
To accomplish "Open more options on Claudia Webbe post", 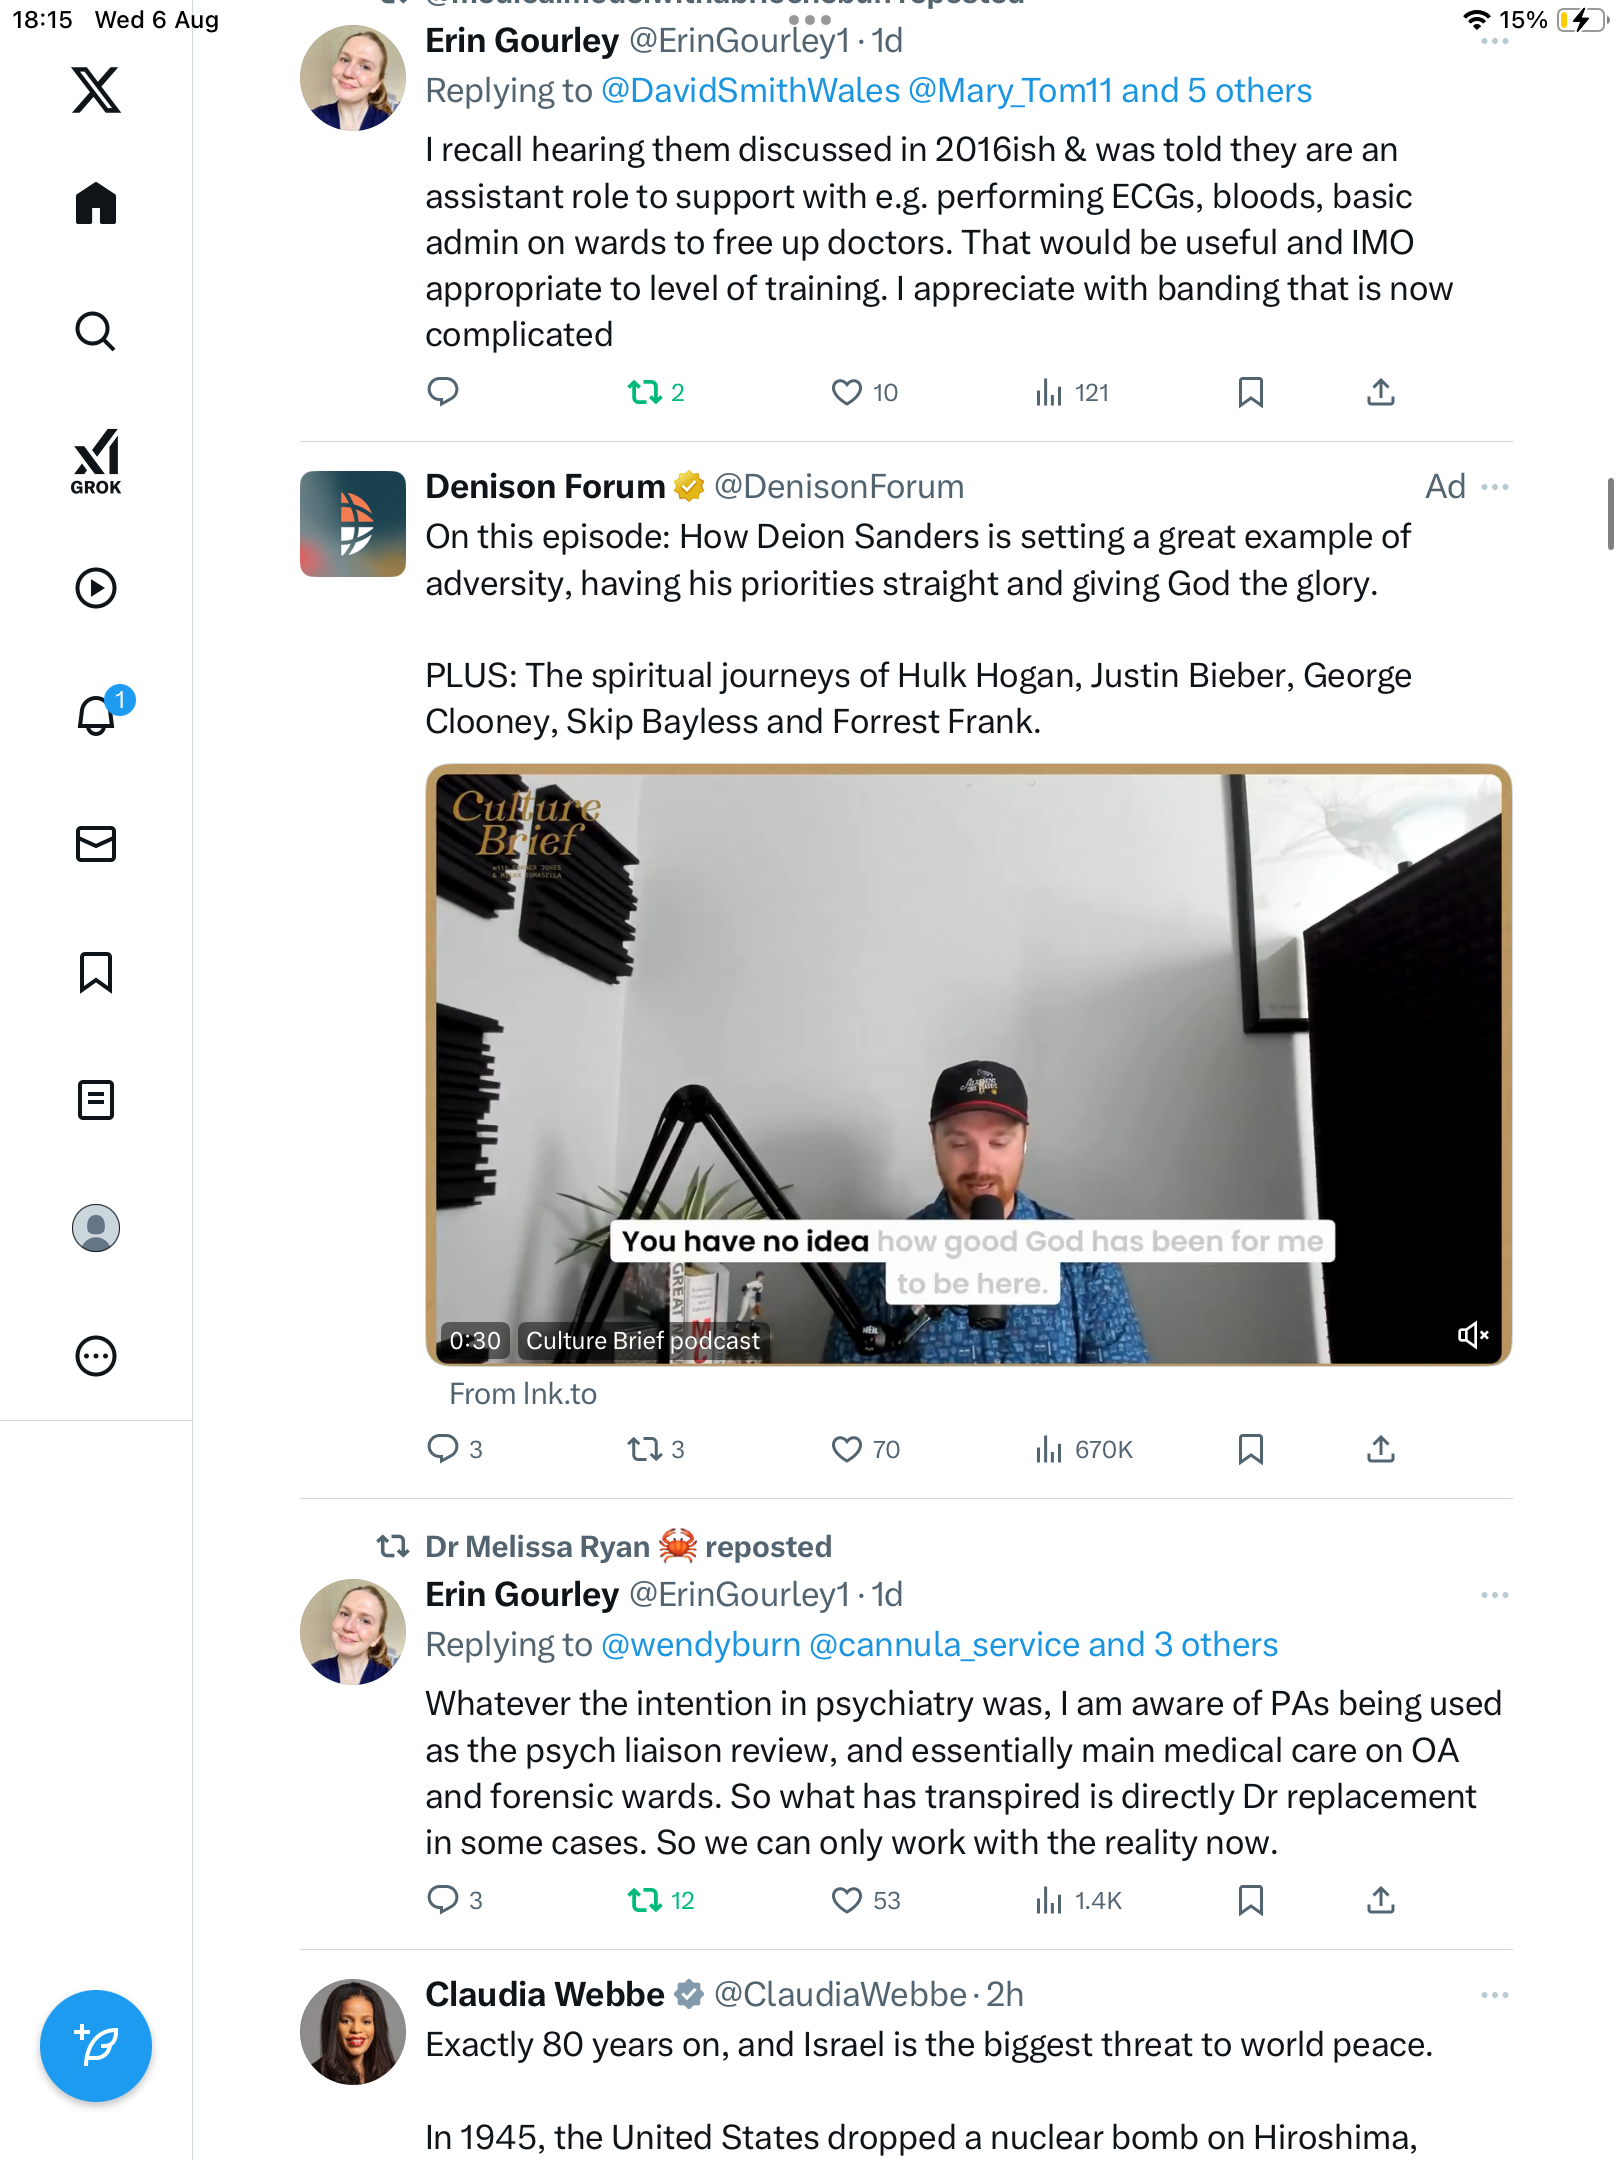I will (x=1495, y=1995).
